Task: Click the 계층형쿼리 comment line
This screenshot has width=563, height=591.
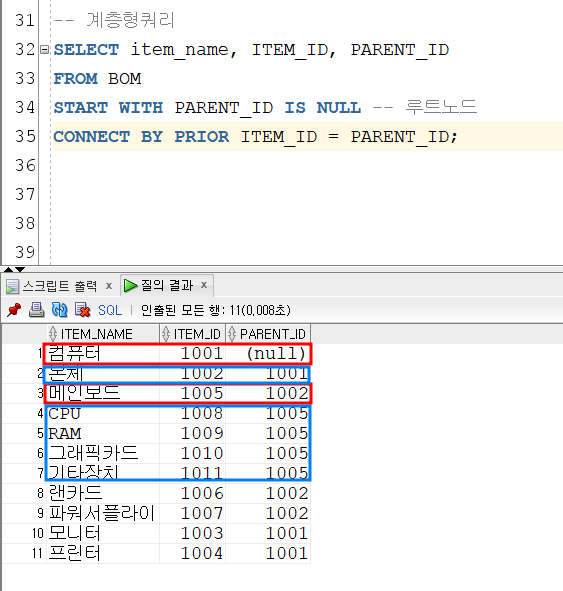Action: 113,20
